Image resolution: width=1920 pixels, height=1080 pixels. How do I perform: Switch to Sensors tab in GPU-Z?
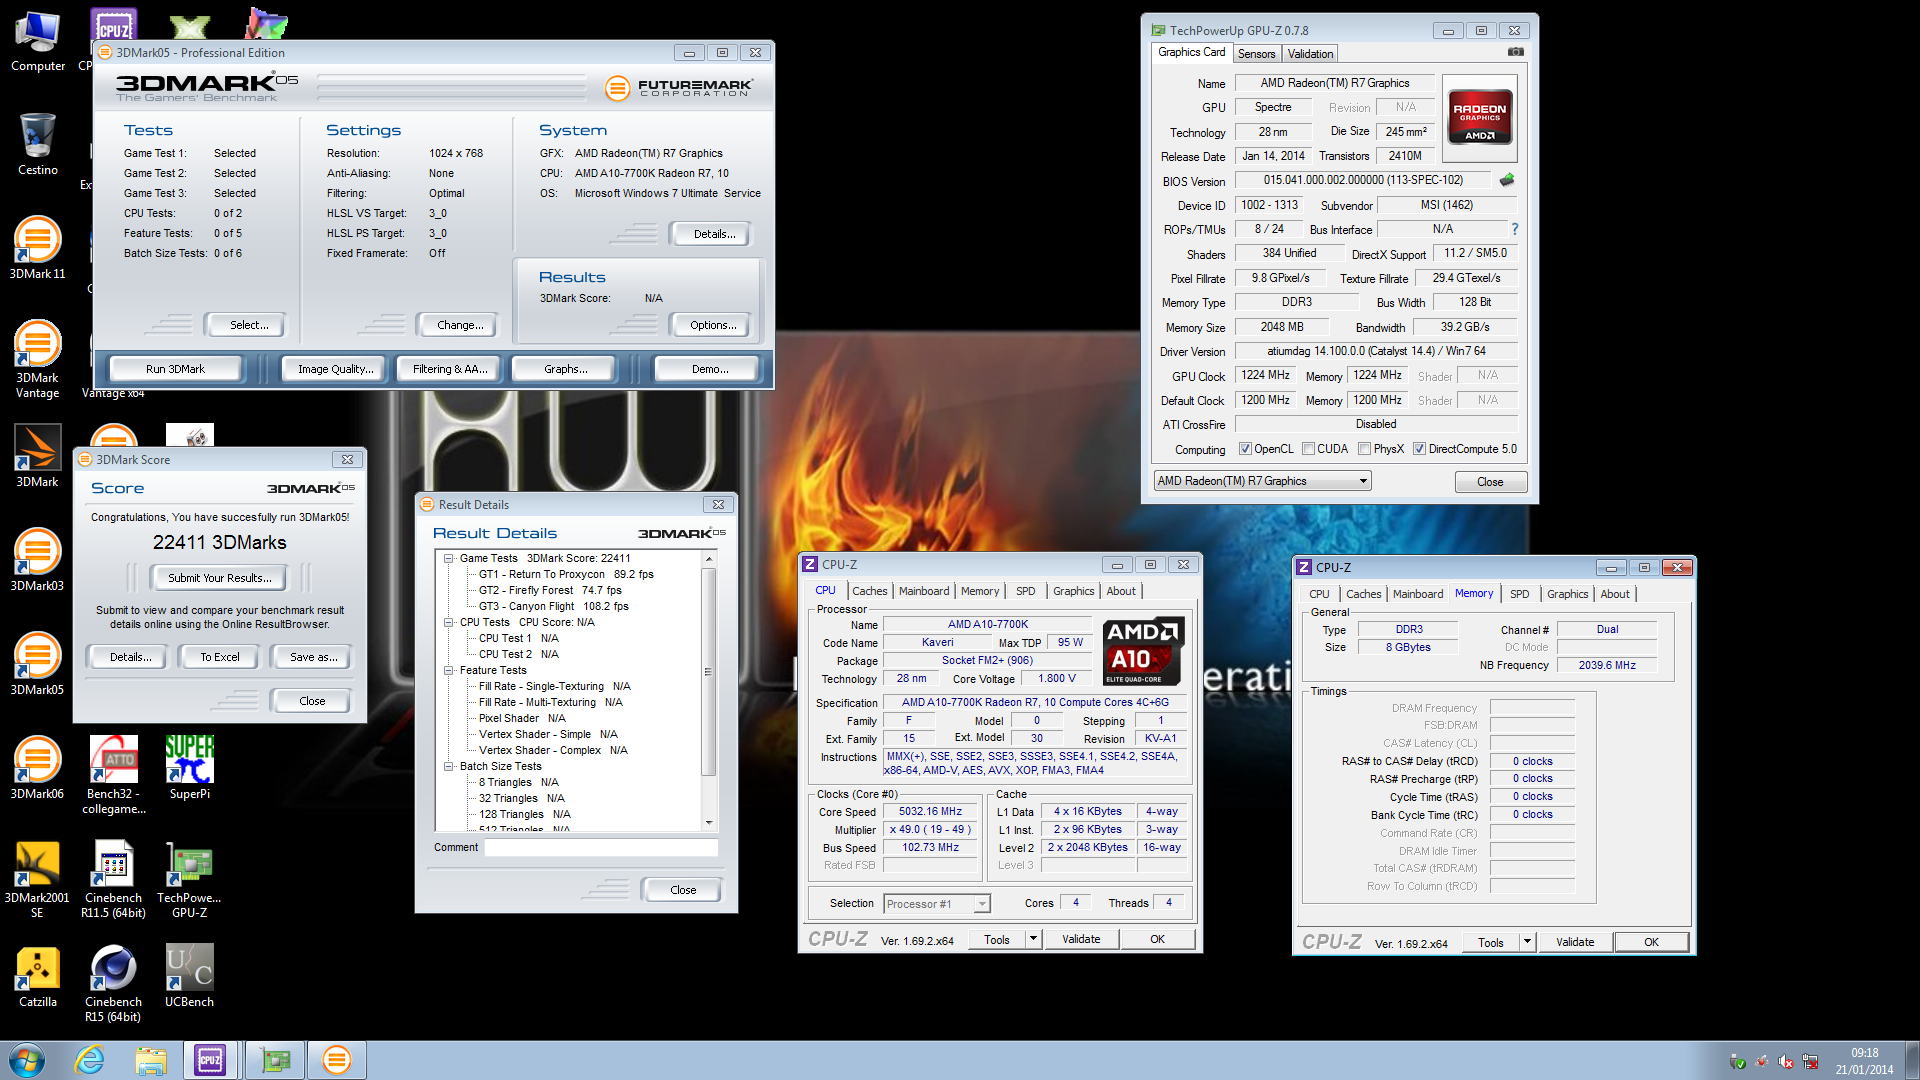coord(1256,54)
